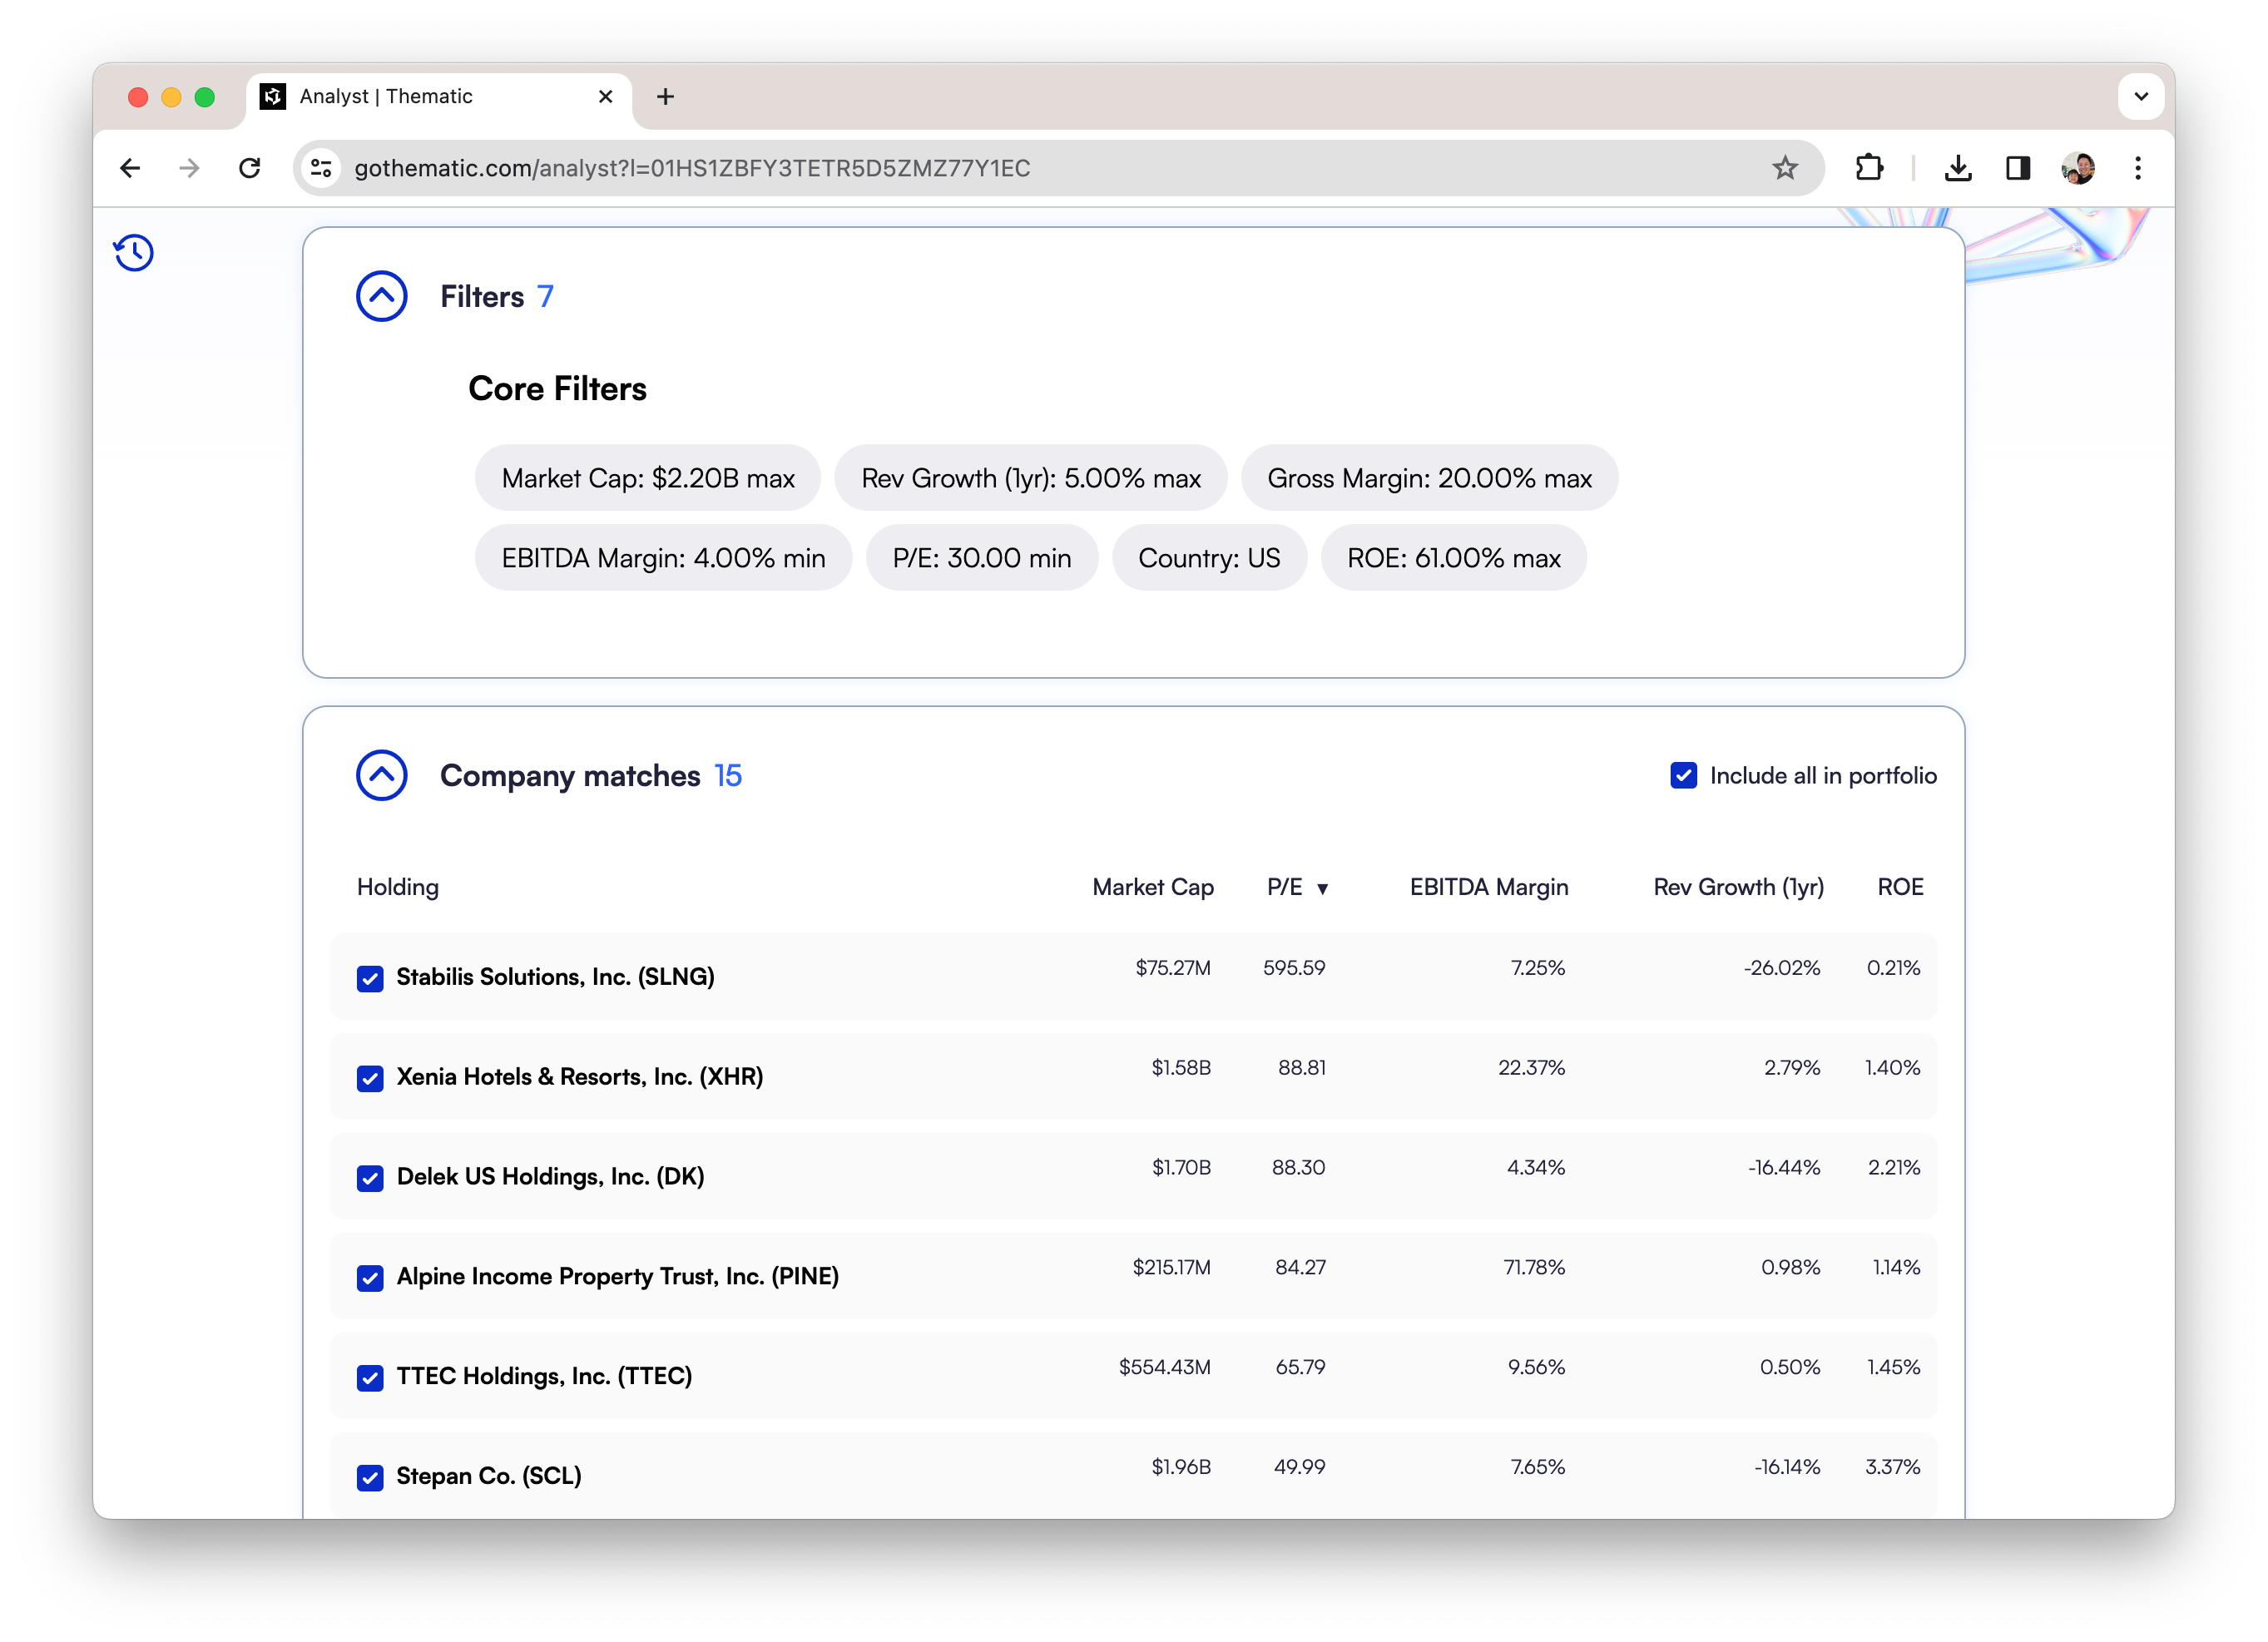This screenshot has width=2268, height=1642.
Task: Uncheck Stabilis Solutions, Inc. (SLNG)
Action: point(370,978)
